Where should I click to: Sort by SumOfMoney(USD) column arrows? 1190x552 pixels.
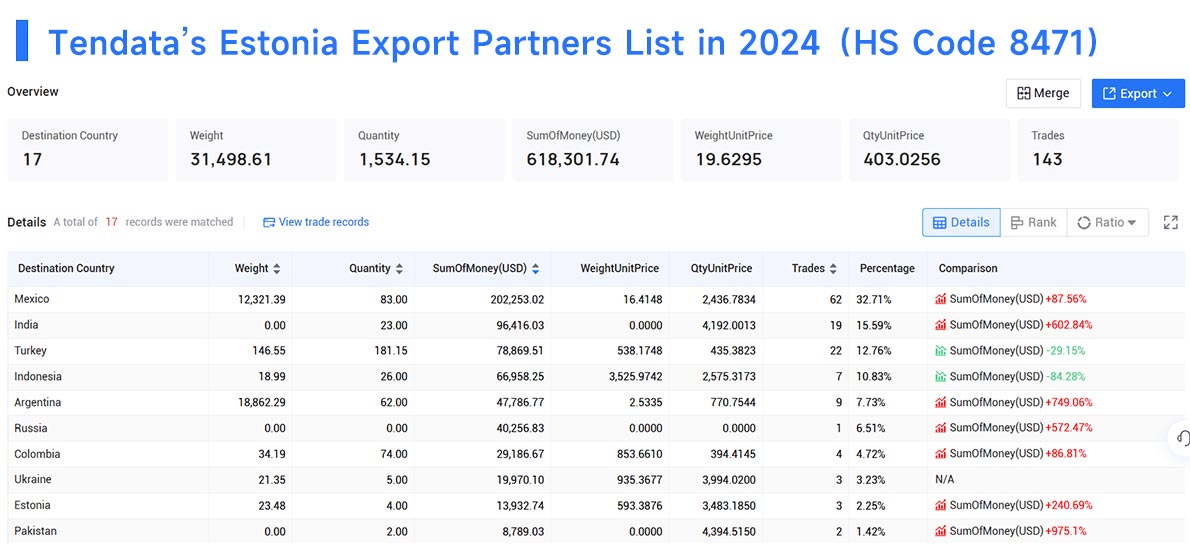point(536,269)
